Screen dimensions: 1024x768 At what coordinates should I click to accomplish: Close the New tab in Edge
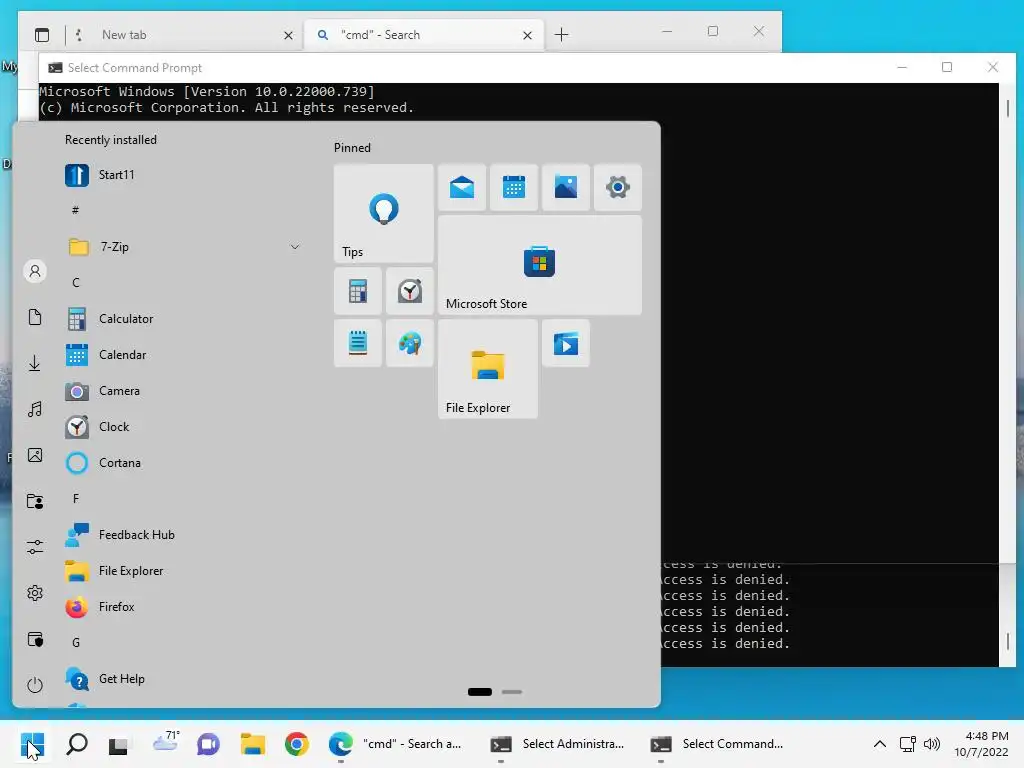point(288,35)
